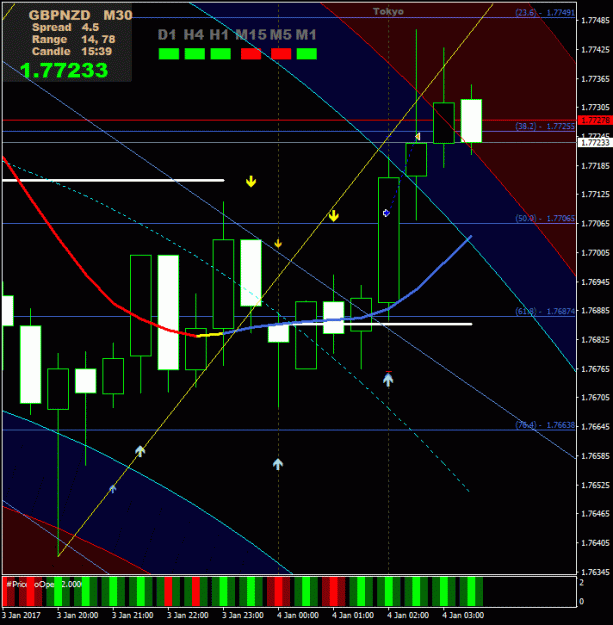Click the blue diamond marker on the tall green candle

click(x=386, y=213)
